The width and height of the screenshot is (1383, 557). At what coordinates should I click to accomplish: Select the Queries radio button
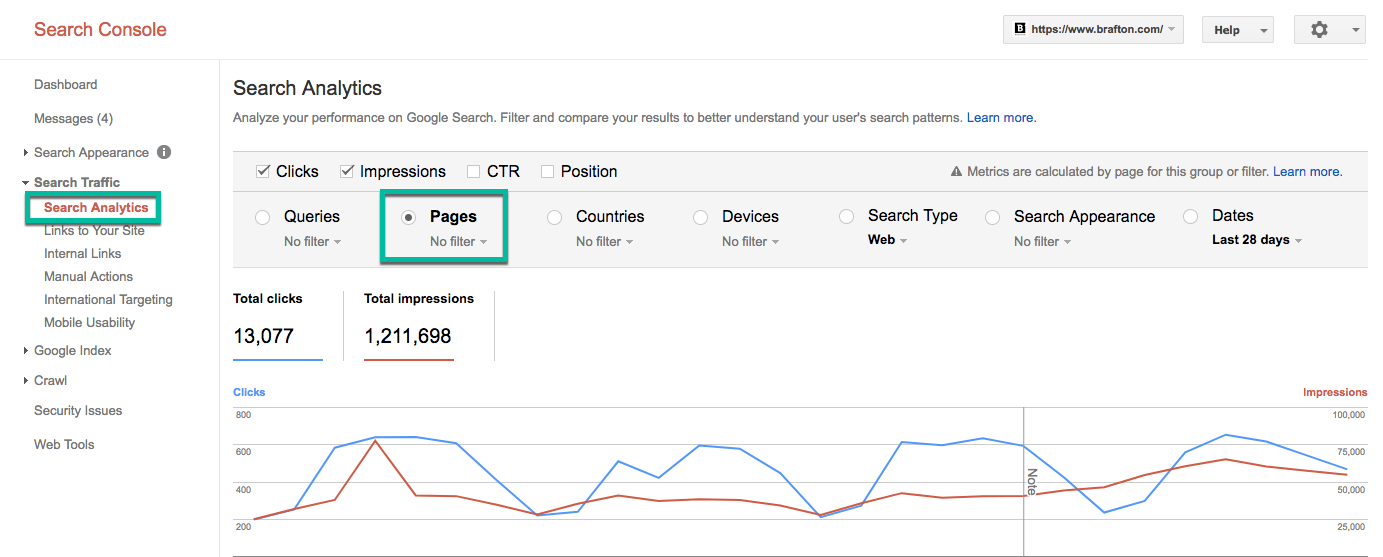(263, 217)
